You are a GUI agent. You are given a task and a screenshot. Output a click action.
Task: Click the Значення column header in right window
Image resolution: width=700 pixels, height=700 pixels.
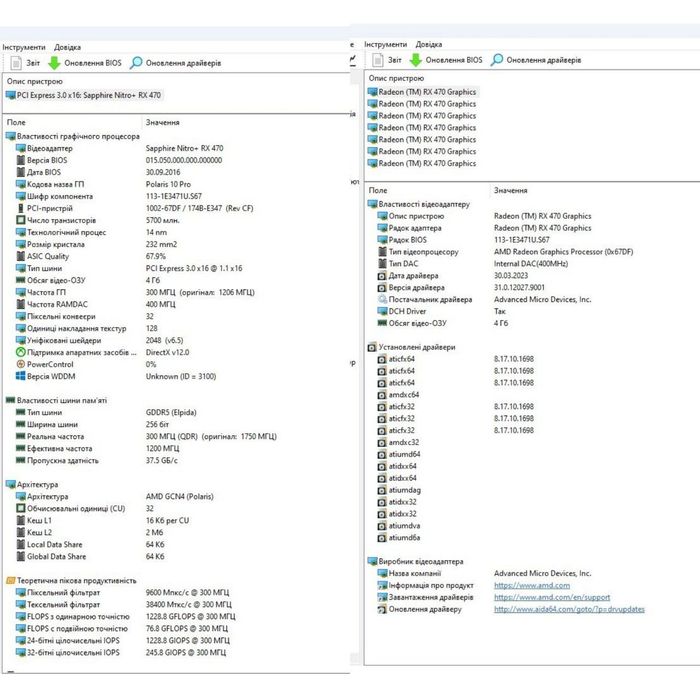pos(510,191)
